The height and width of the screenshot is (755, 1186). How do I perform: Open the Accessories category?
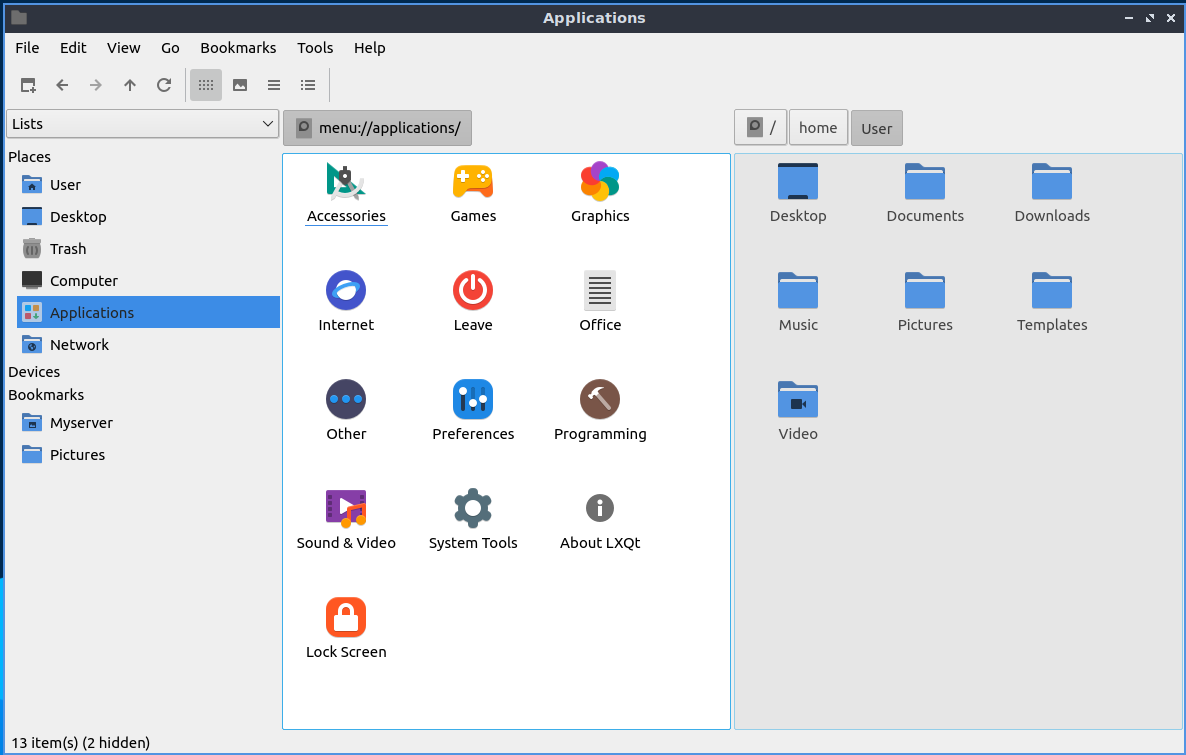(346, 183)
